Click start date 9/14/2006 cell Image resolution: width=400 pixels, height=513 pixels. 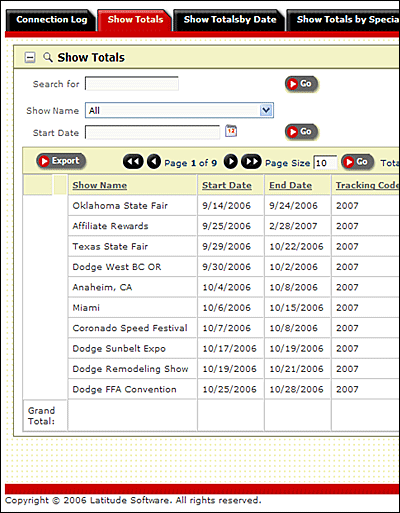[230, 205]
